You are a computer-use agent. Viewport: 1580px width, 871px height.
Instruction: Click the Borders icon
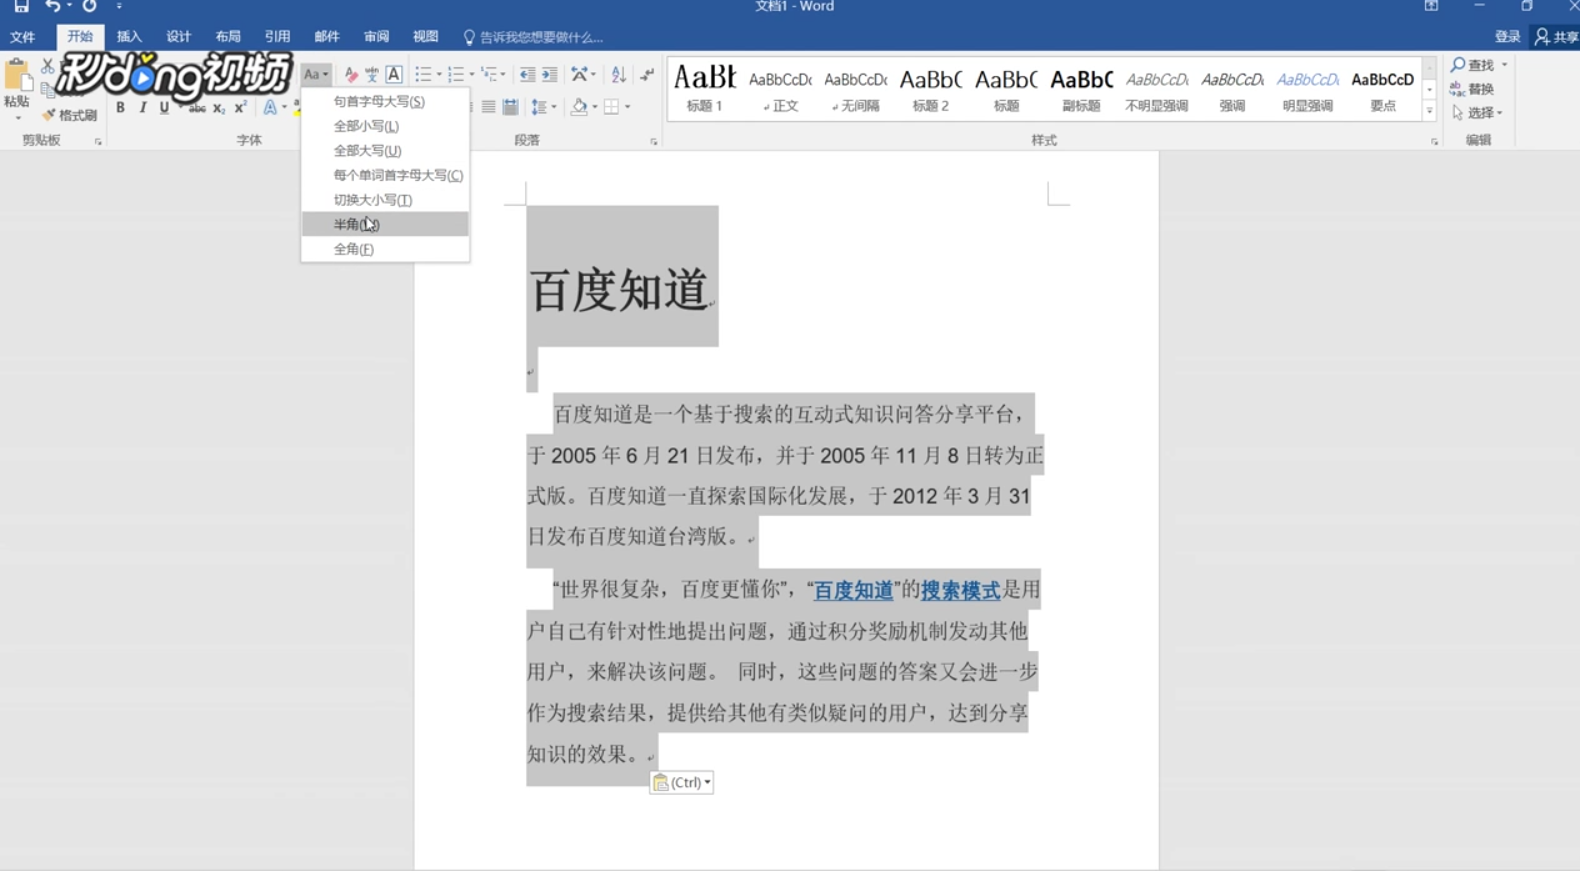click(x=611, y=107)
